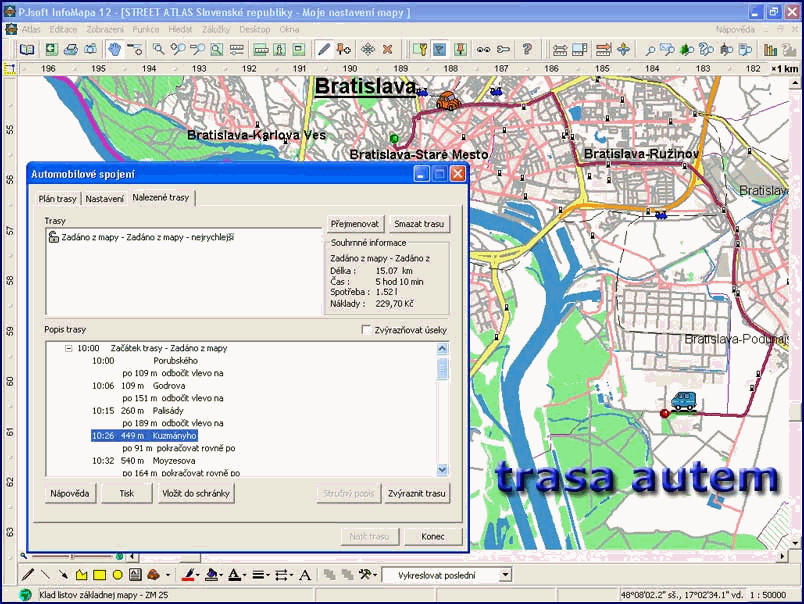
Task: Click the route description scrollbar thumb
Action: 442,369
